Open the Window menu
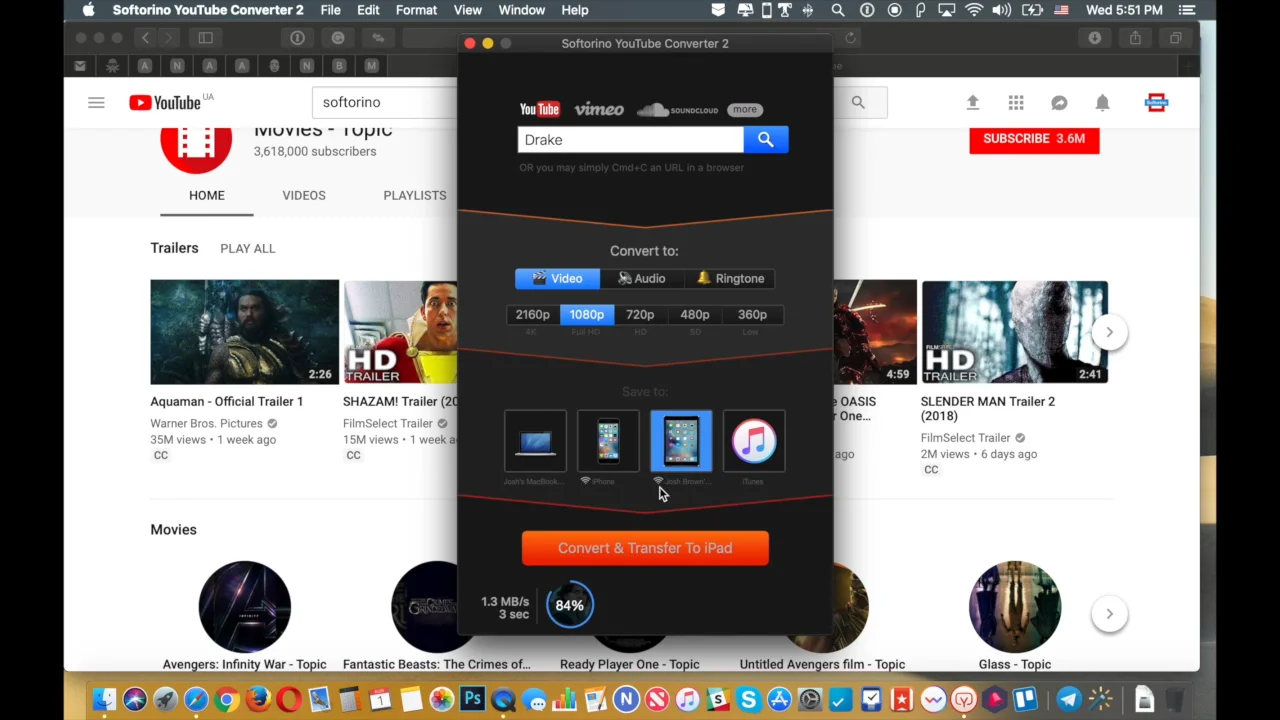This screenshot has width=1280, height=720. [x=521, y=10]
